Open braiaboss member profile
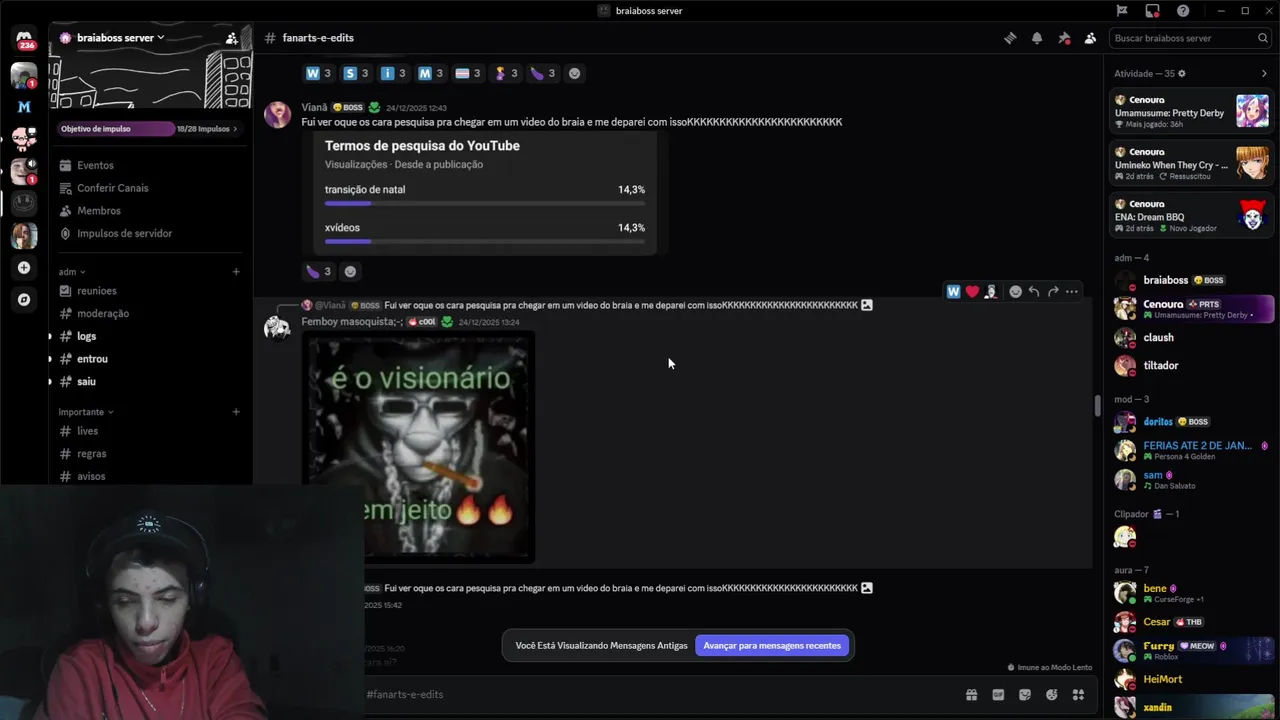 pyautogui.click(x=1191, y=280)
